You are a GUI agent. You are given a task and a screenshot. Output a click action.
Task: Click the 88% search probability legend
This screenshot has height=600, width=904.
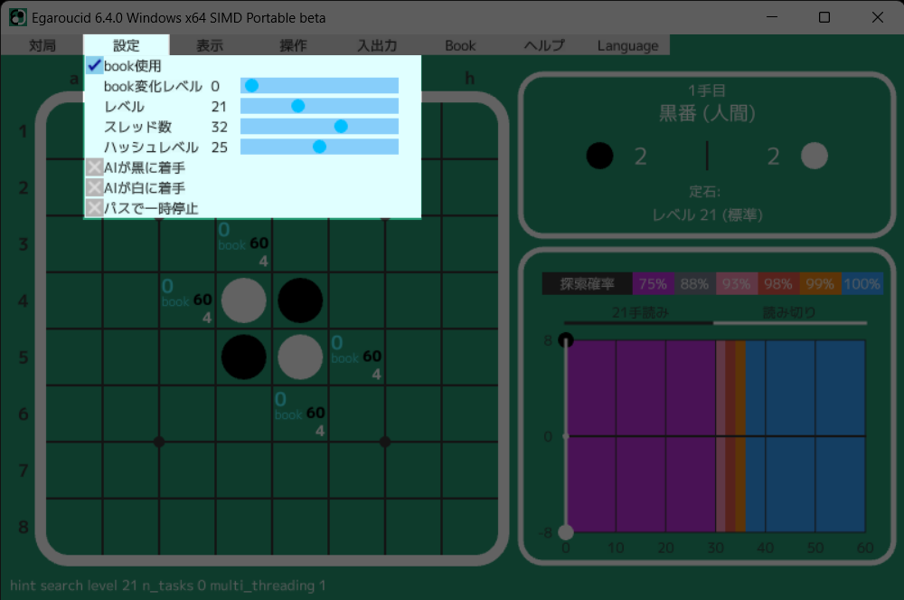[695, 284]
